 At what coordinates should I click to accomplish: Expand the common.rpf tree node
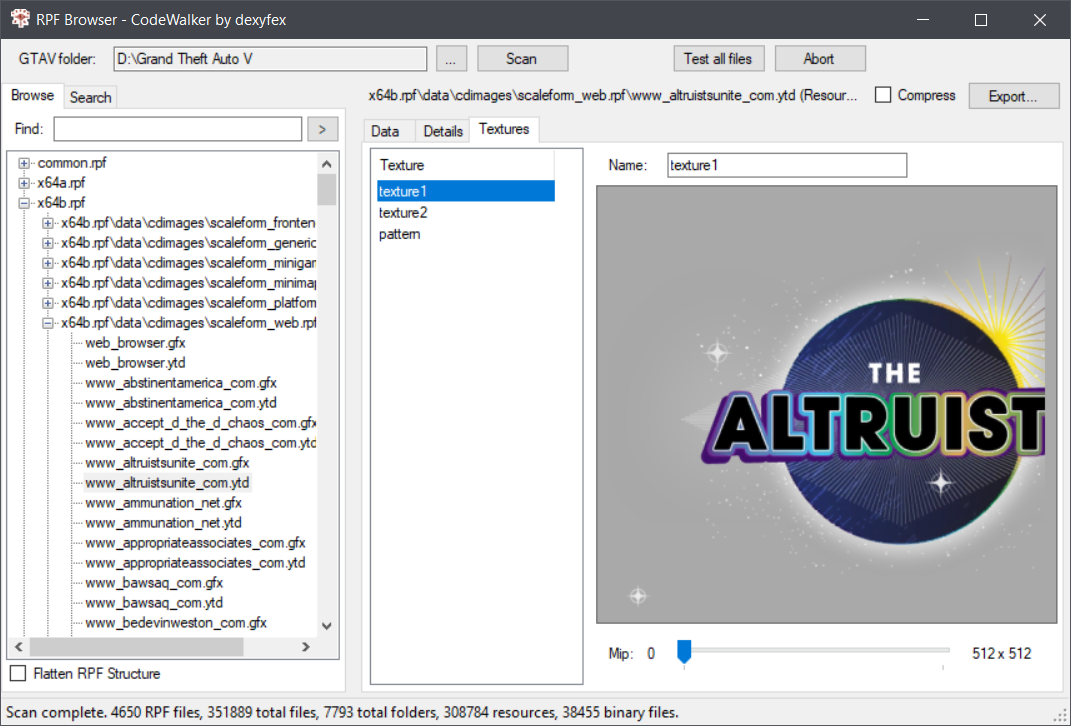pyautogui.click(x=24, y=163)
